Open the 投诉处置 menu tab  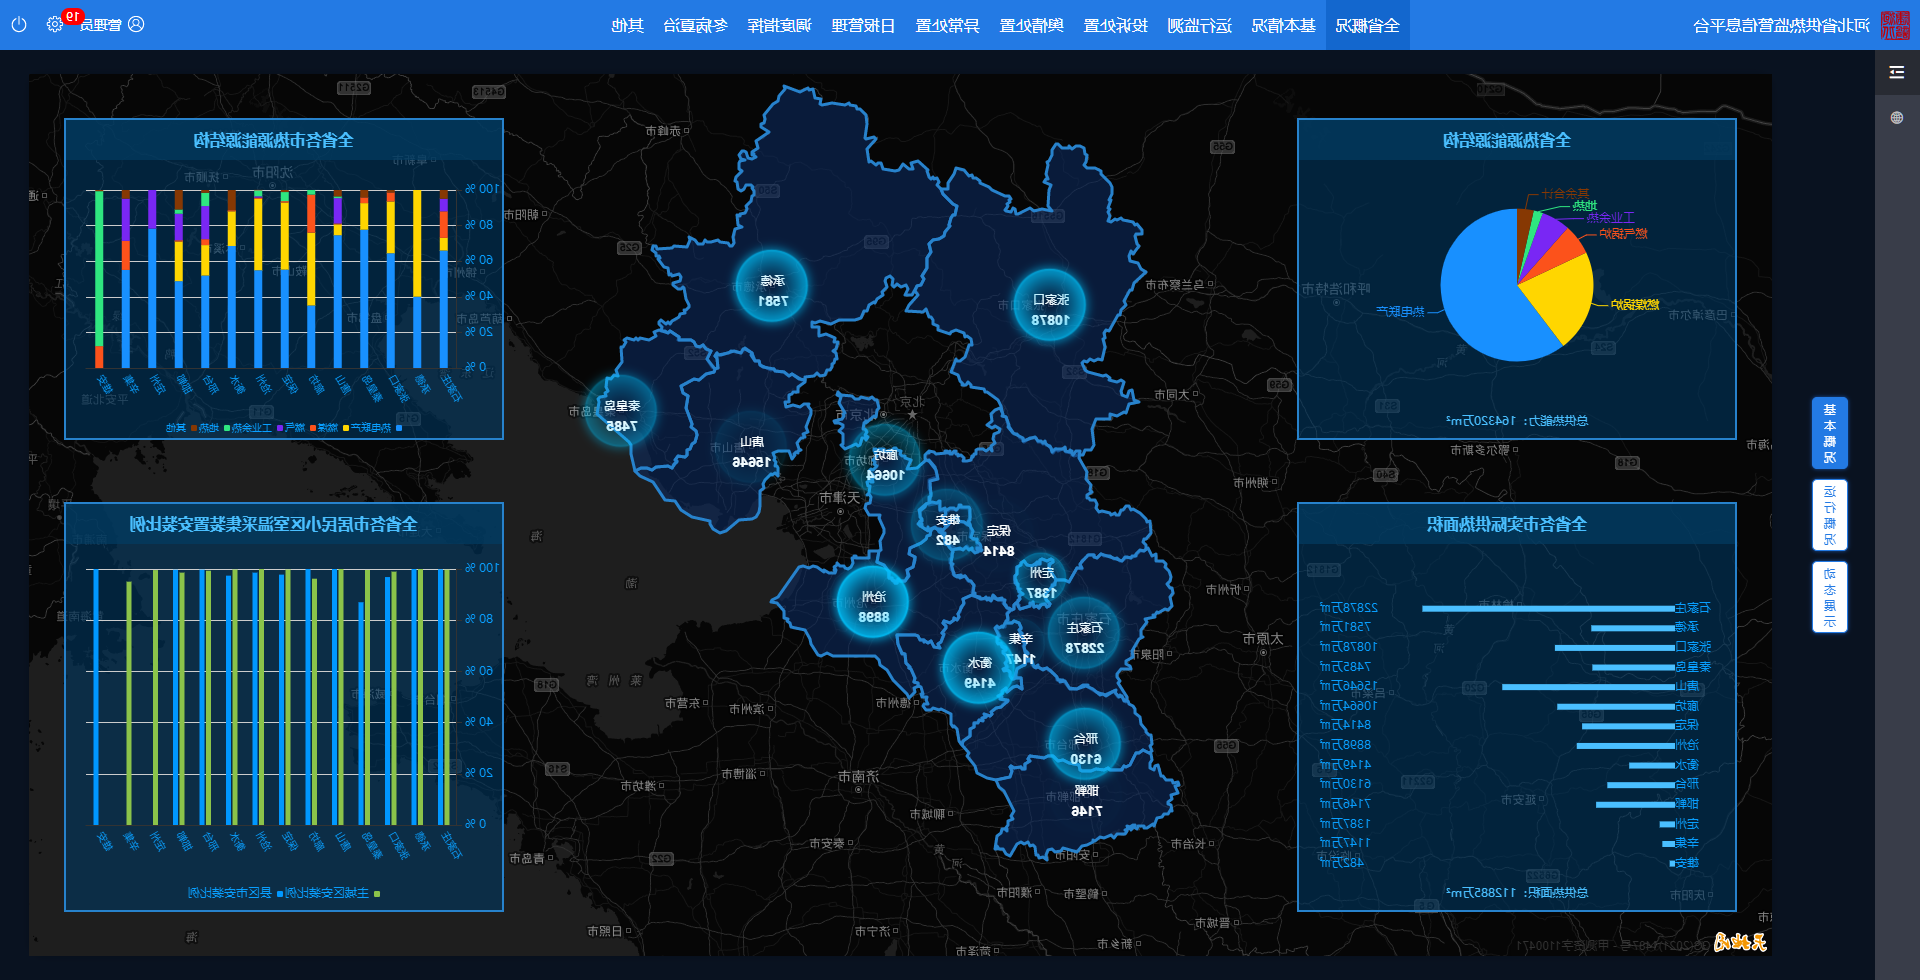[x=1116, y=25]
